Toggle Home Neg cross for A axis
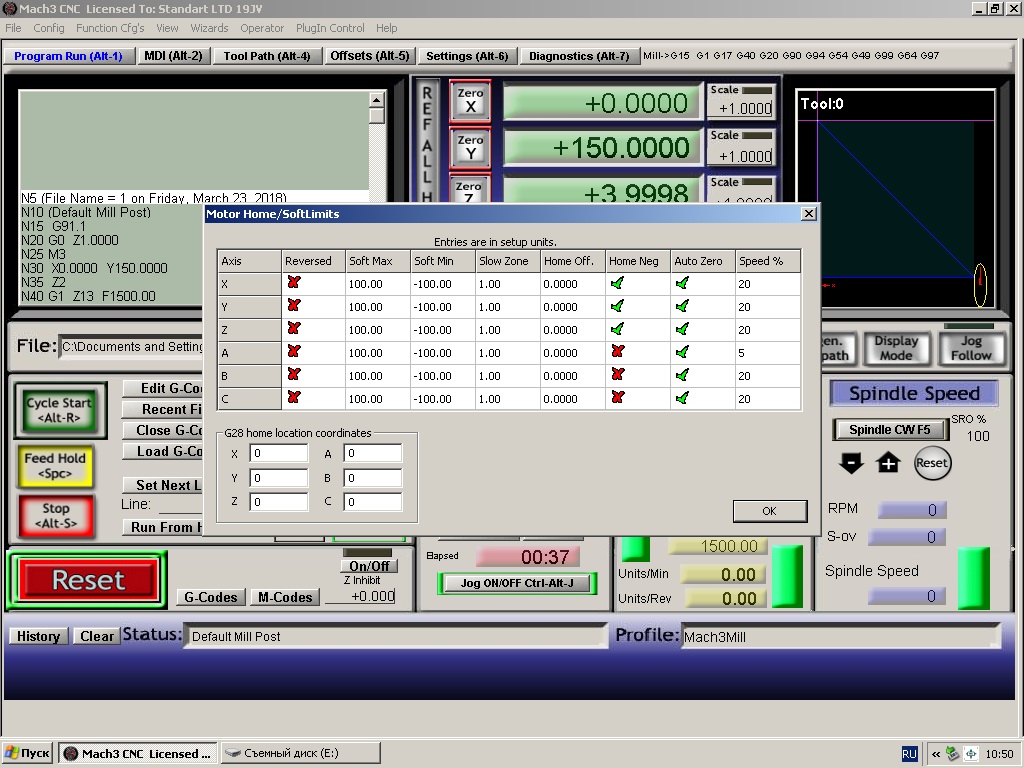1024x768 pixels. 618,351
